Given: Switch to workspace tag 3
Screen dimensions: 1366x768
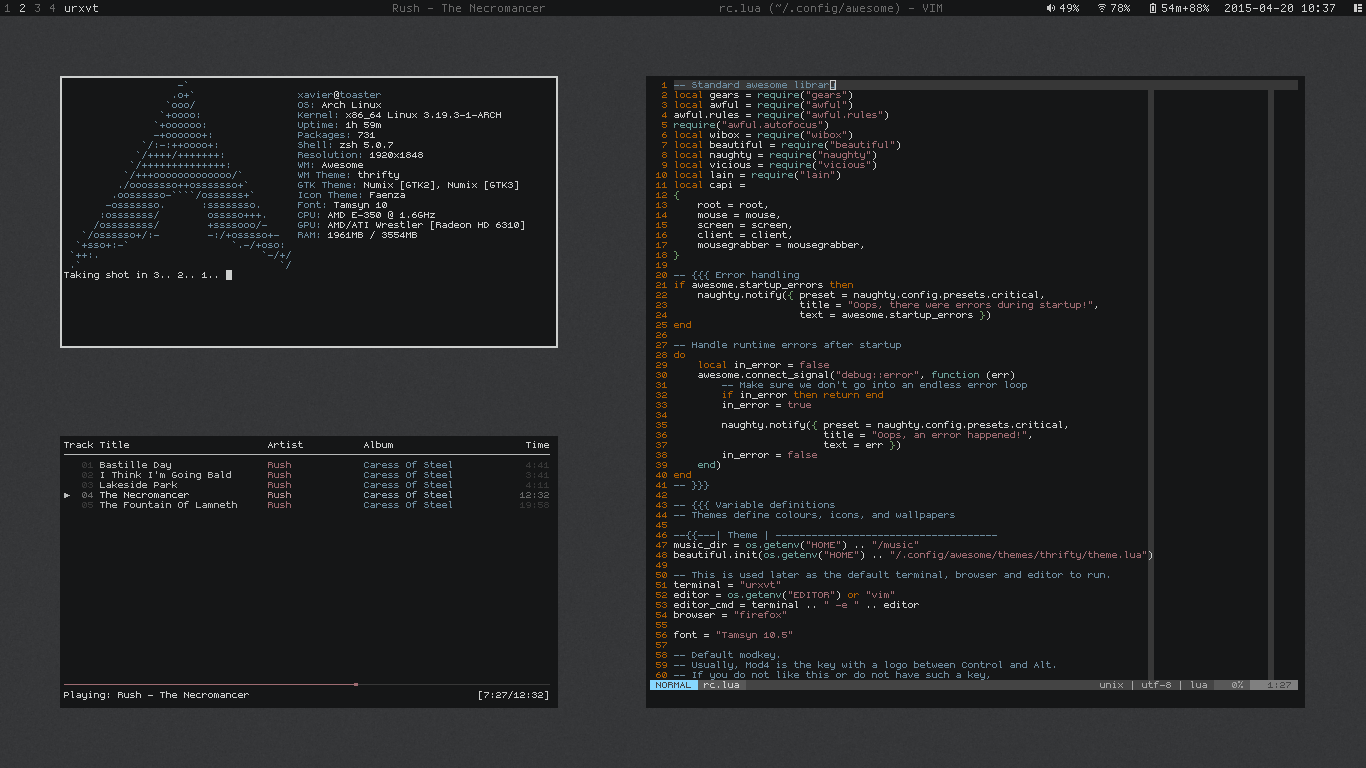Looking at the screenshot, I should pyautogui.click(x=37, y=8).
